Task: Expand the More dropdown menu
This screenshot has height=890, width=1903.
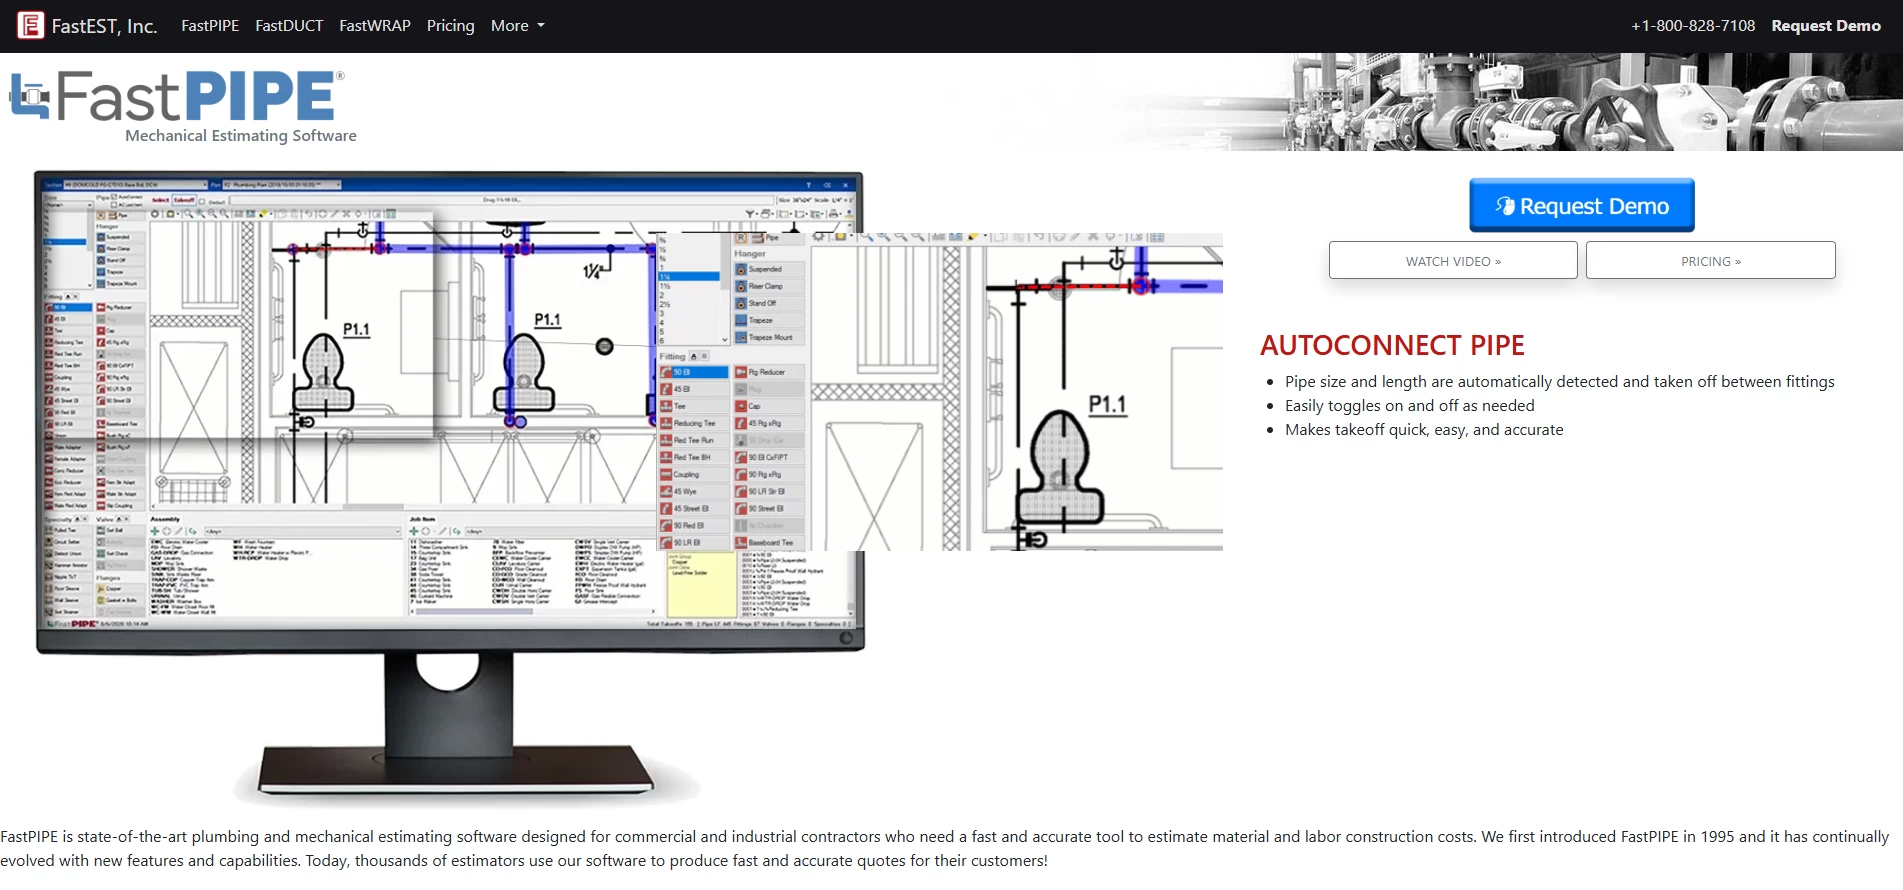Action: click(518, 26)
